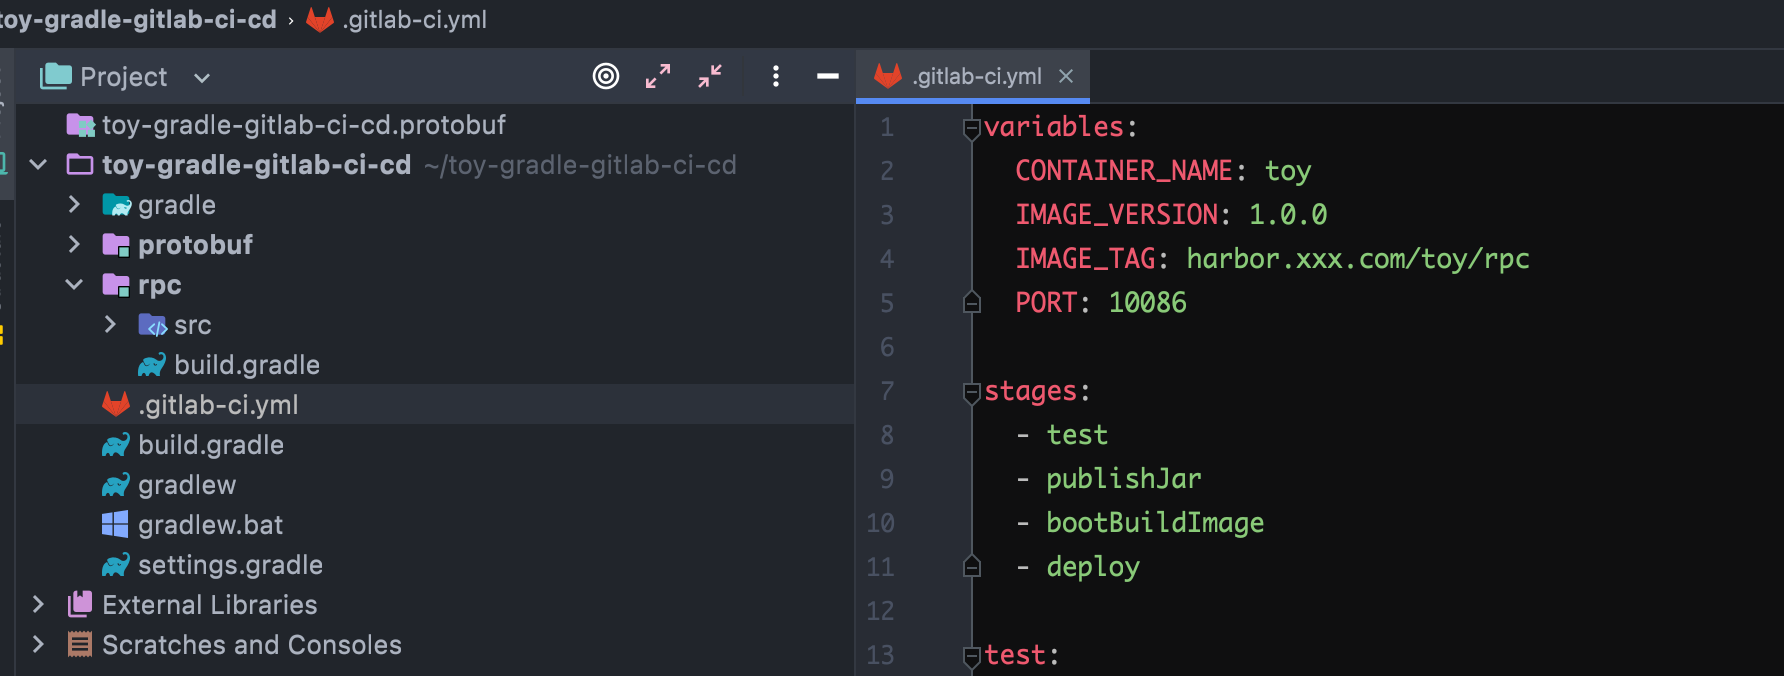
Task: Select settings.gradle in project tree
Action: point(230,565)
